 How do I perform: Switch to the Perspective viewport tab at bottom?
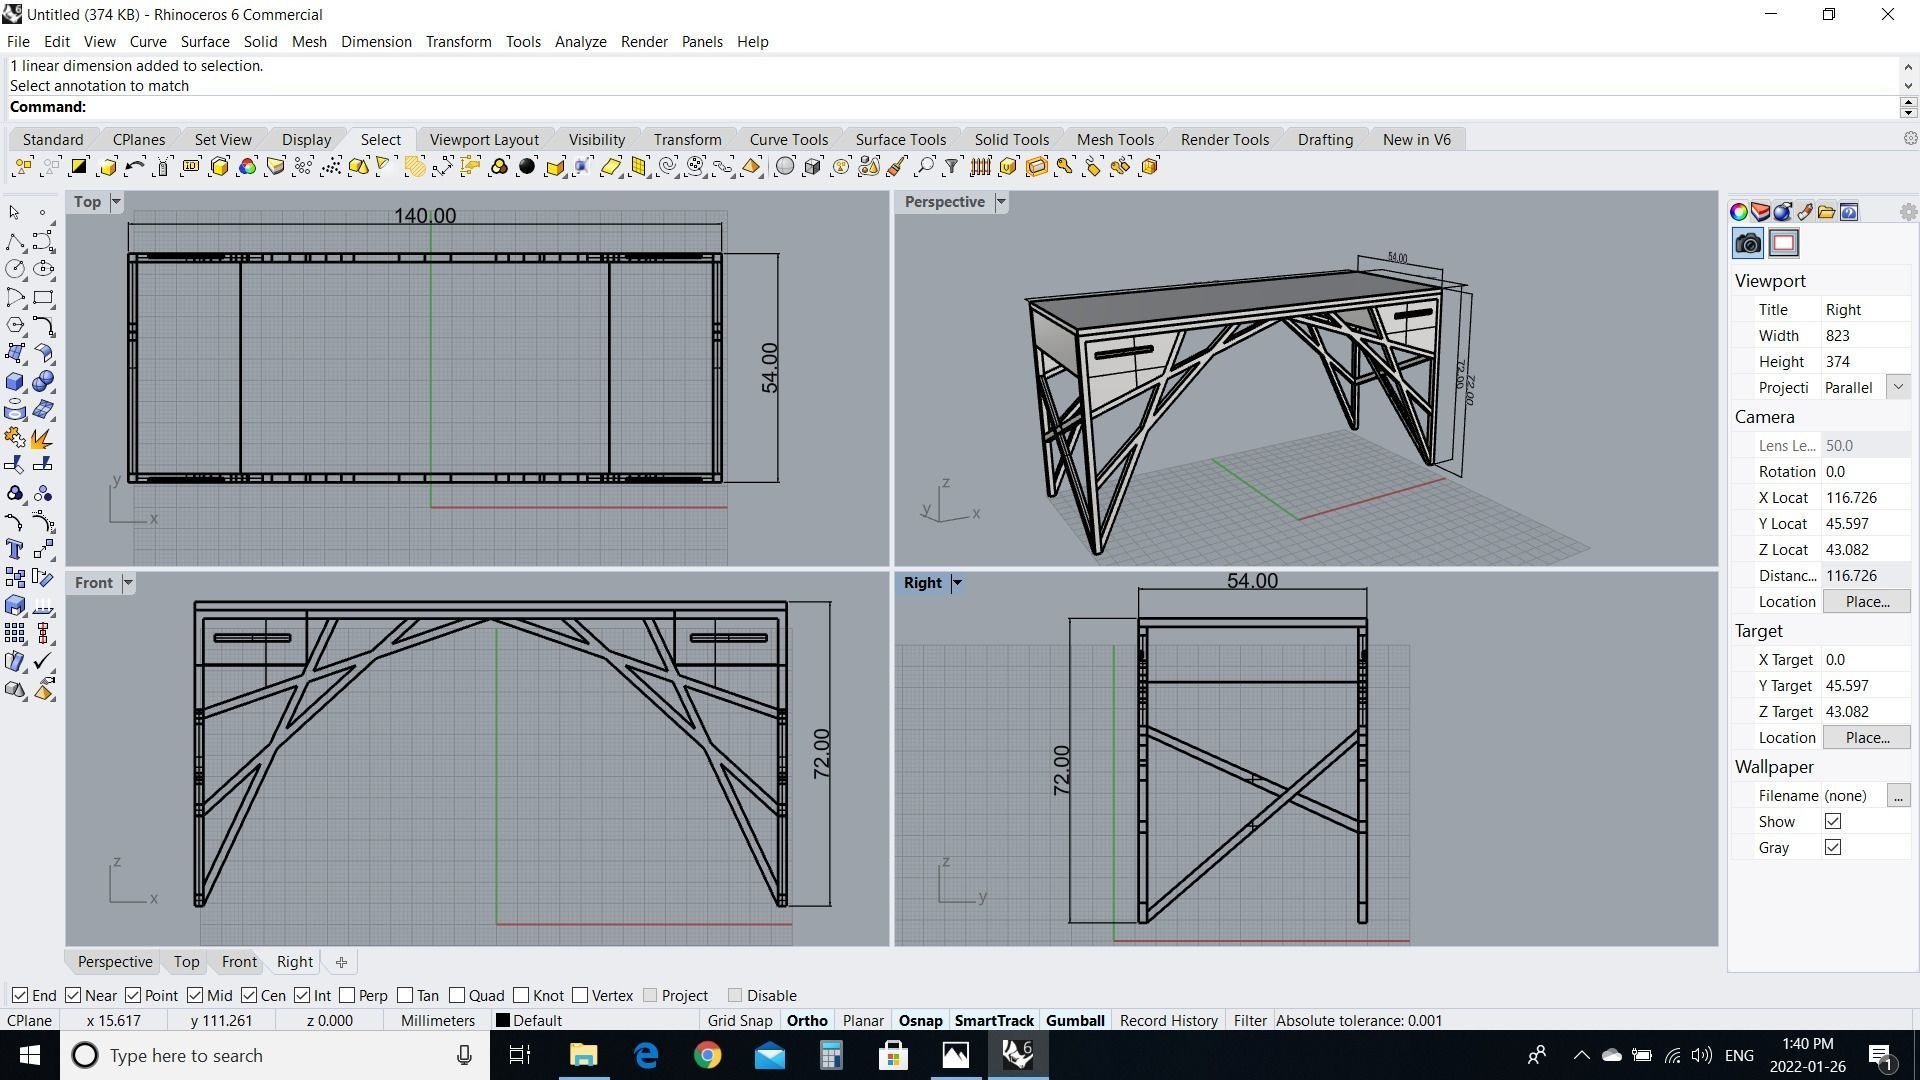pos(115,962)
